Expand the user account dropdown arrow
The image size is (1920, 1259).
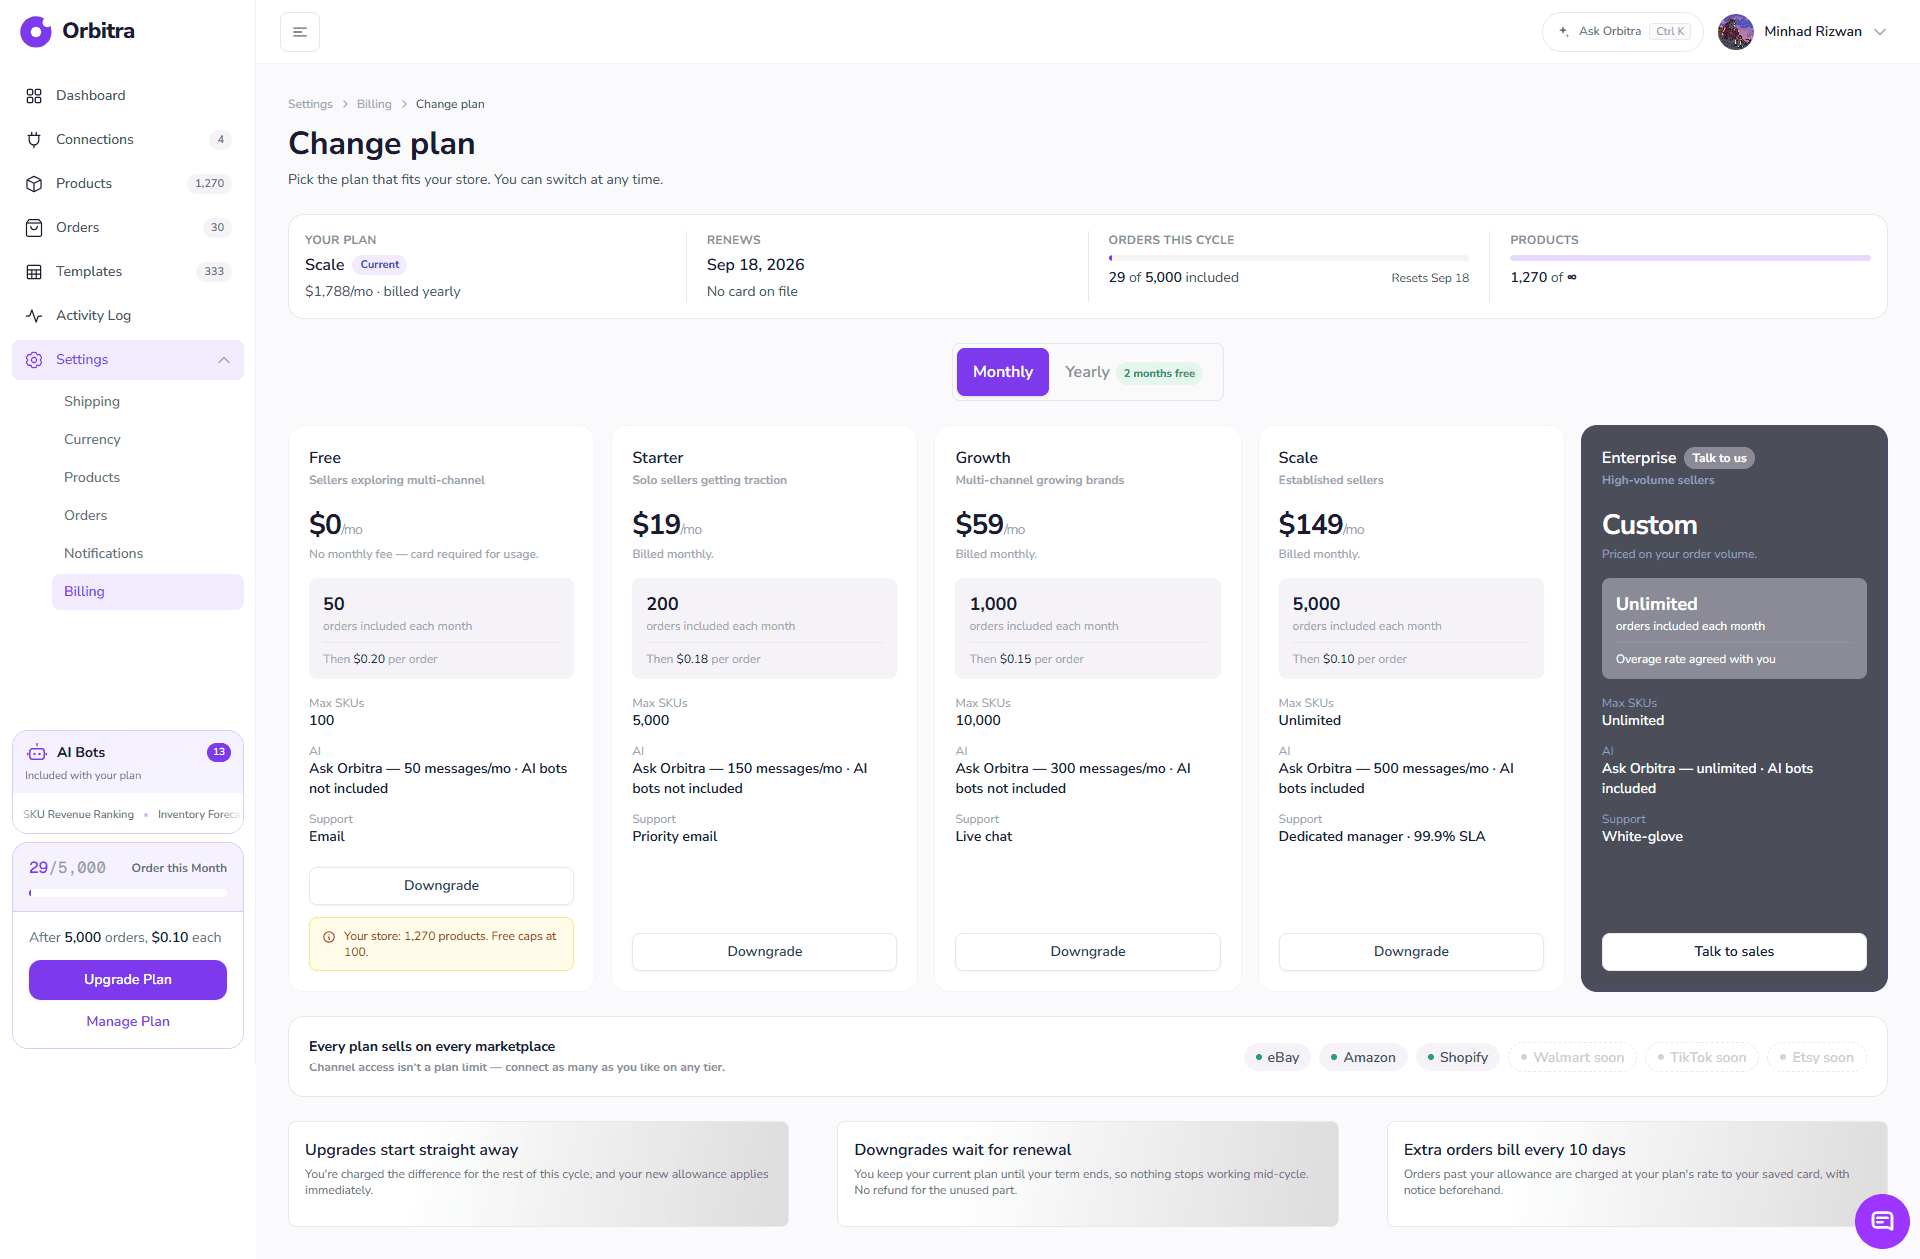pyautogui.click(x=1880, y=32)
